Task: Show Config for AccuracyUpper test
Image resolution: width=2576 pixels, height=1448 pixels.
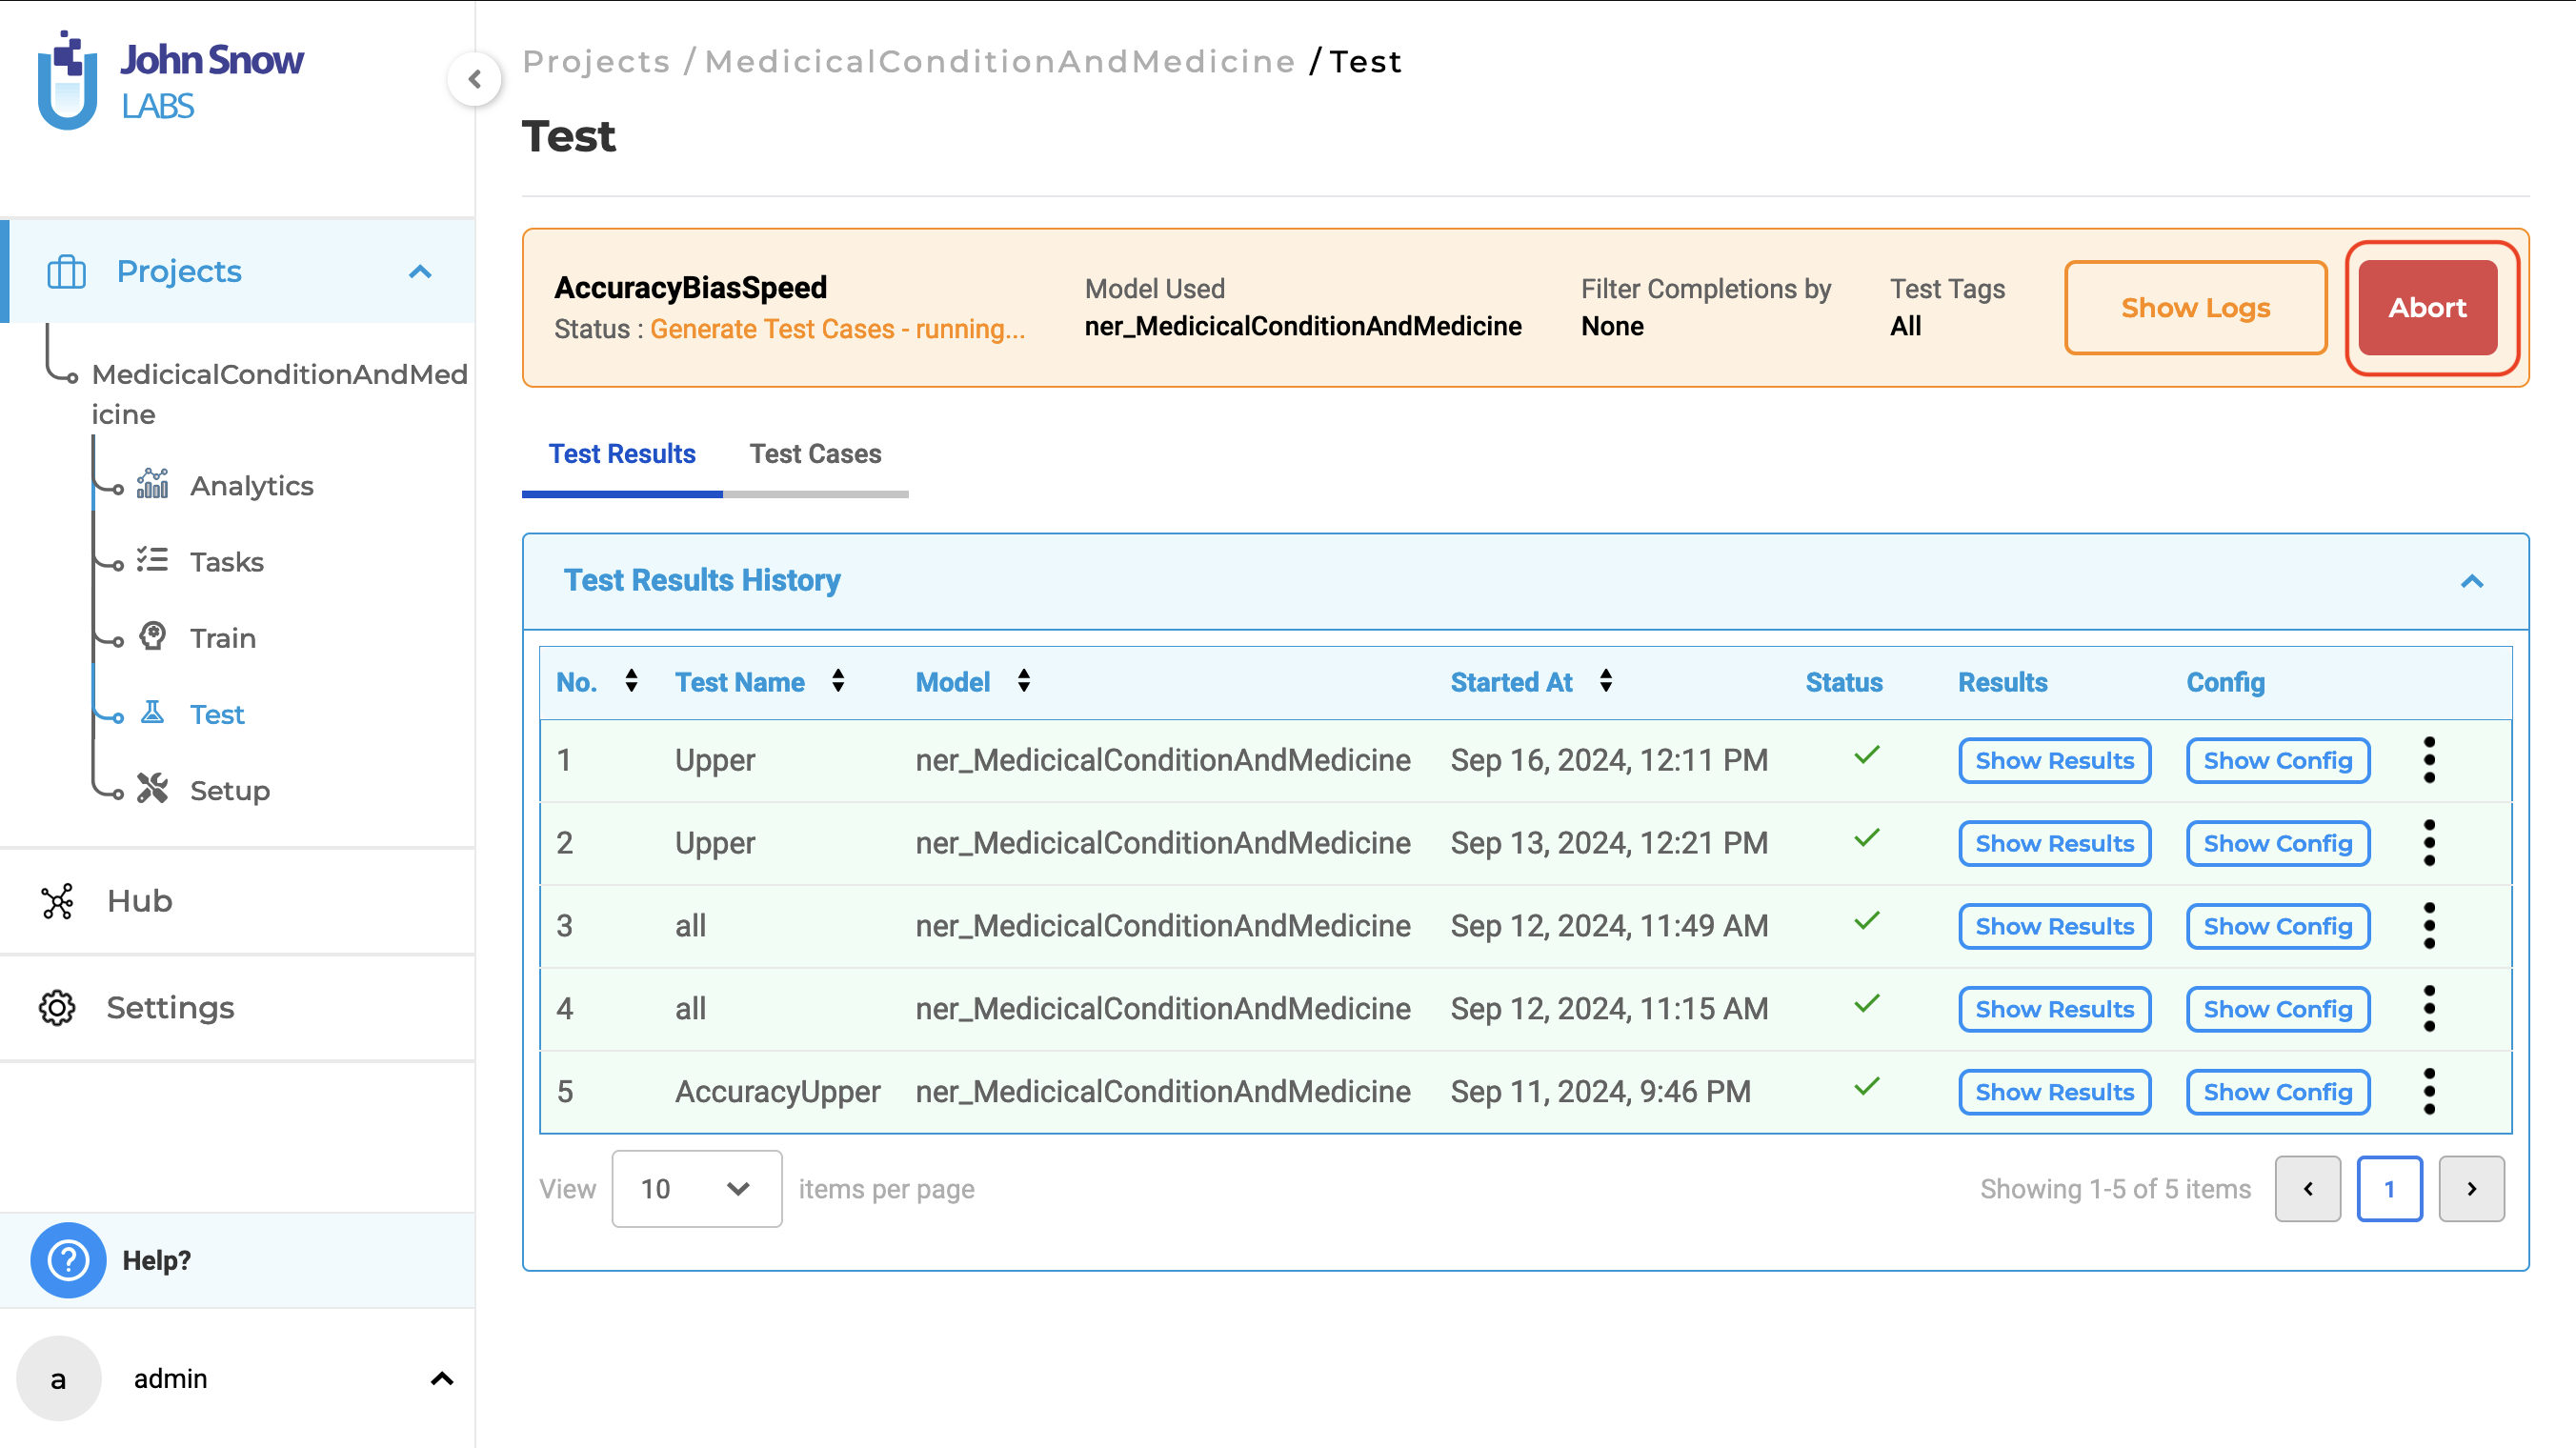Action: pyautogui.click(x=2278, y=1092)
